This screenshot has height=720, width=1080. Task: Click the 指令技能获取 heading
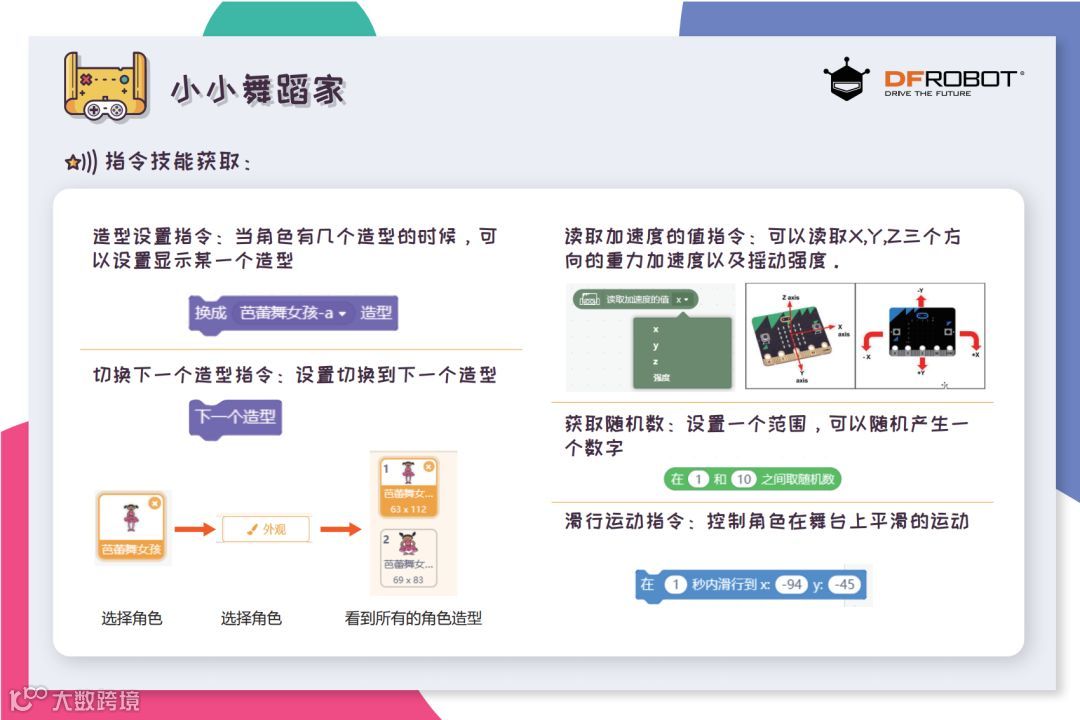(178, 162)
